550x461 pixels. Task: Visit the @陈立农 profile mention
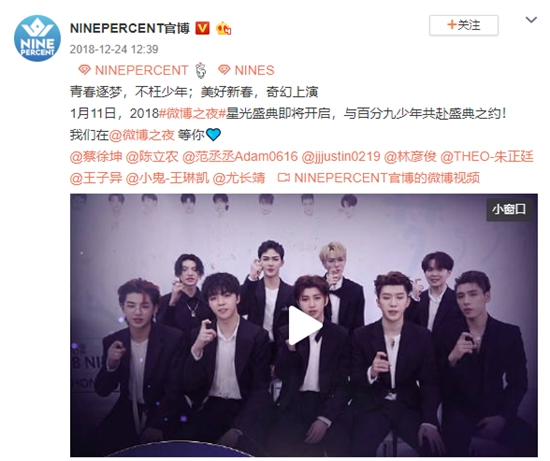click(152, 156)
